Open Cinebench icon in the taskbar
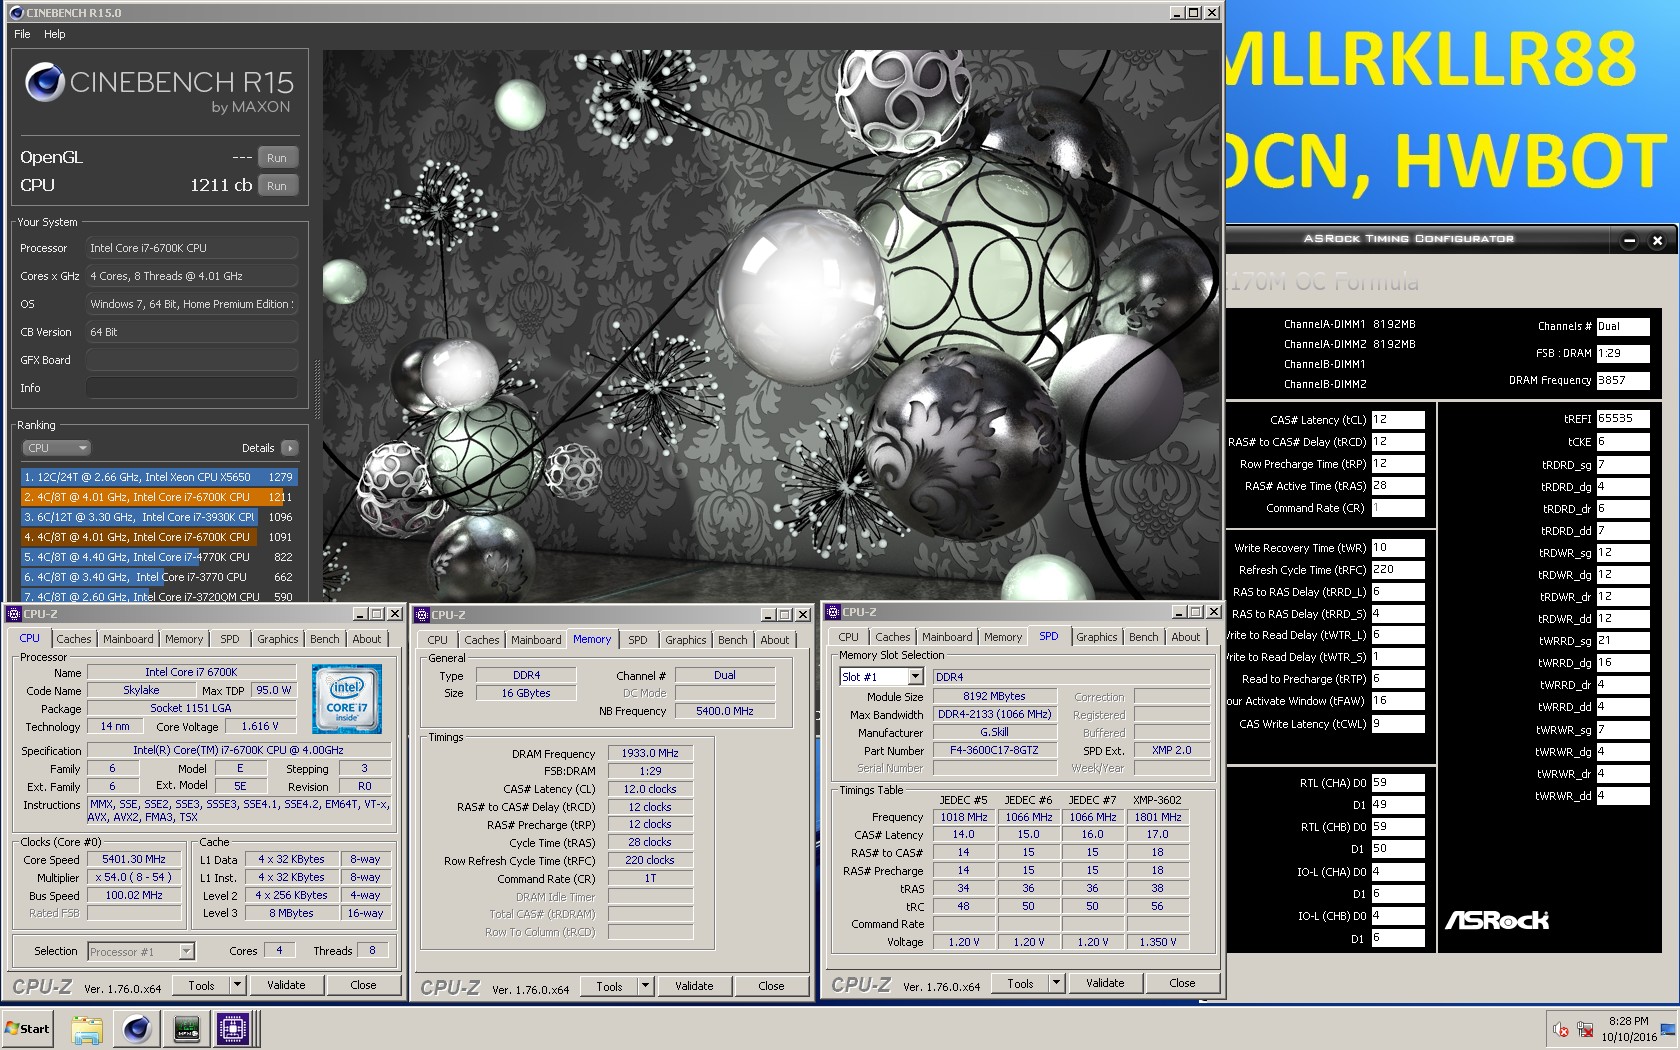Screen dimensions: 1680x1050 tap(137, 1028)
